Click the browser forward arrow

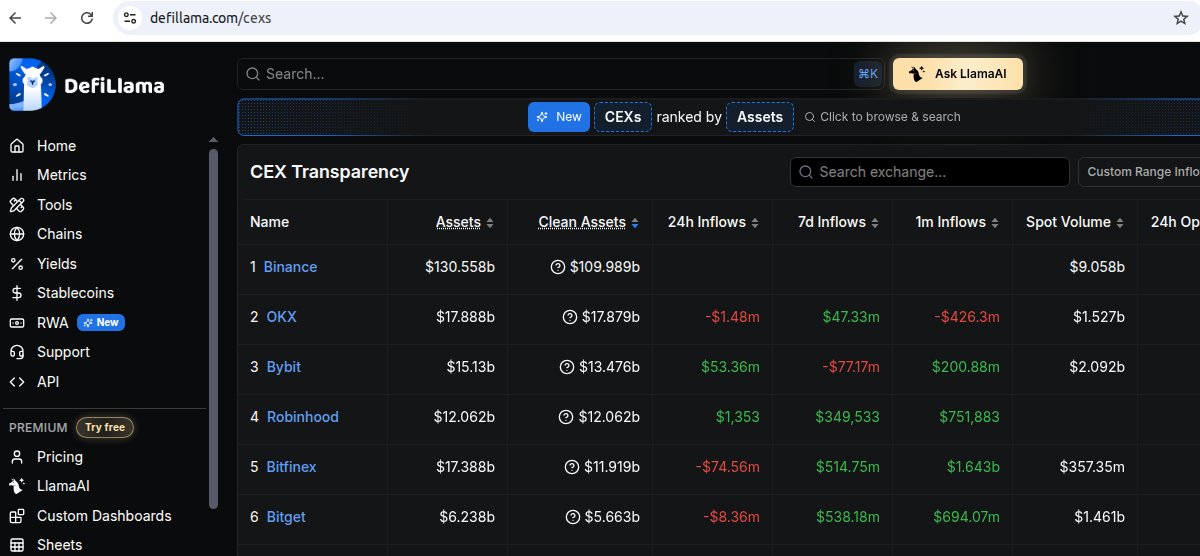[x=51, y=18]
